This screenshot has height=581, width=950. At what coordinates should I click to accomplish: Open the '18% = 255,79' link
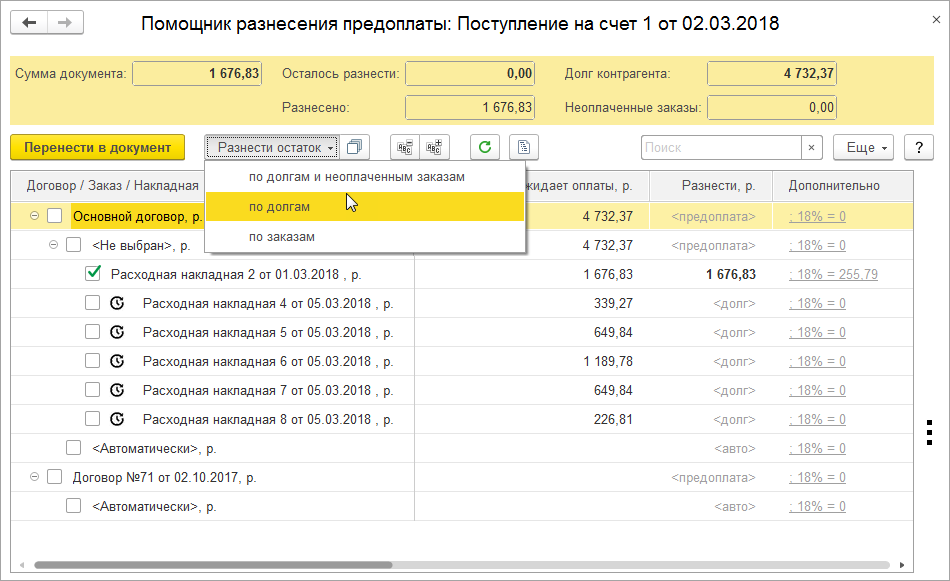[833, 274]
